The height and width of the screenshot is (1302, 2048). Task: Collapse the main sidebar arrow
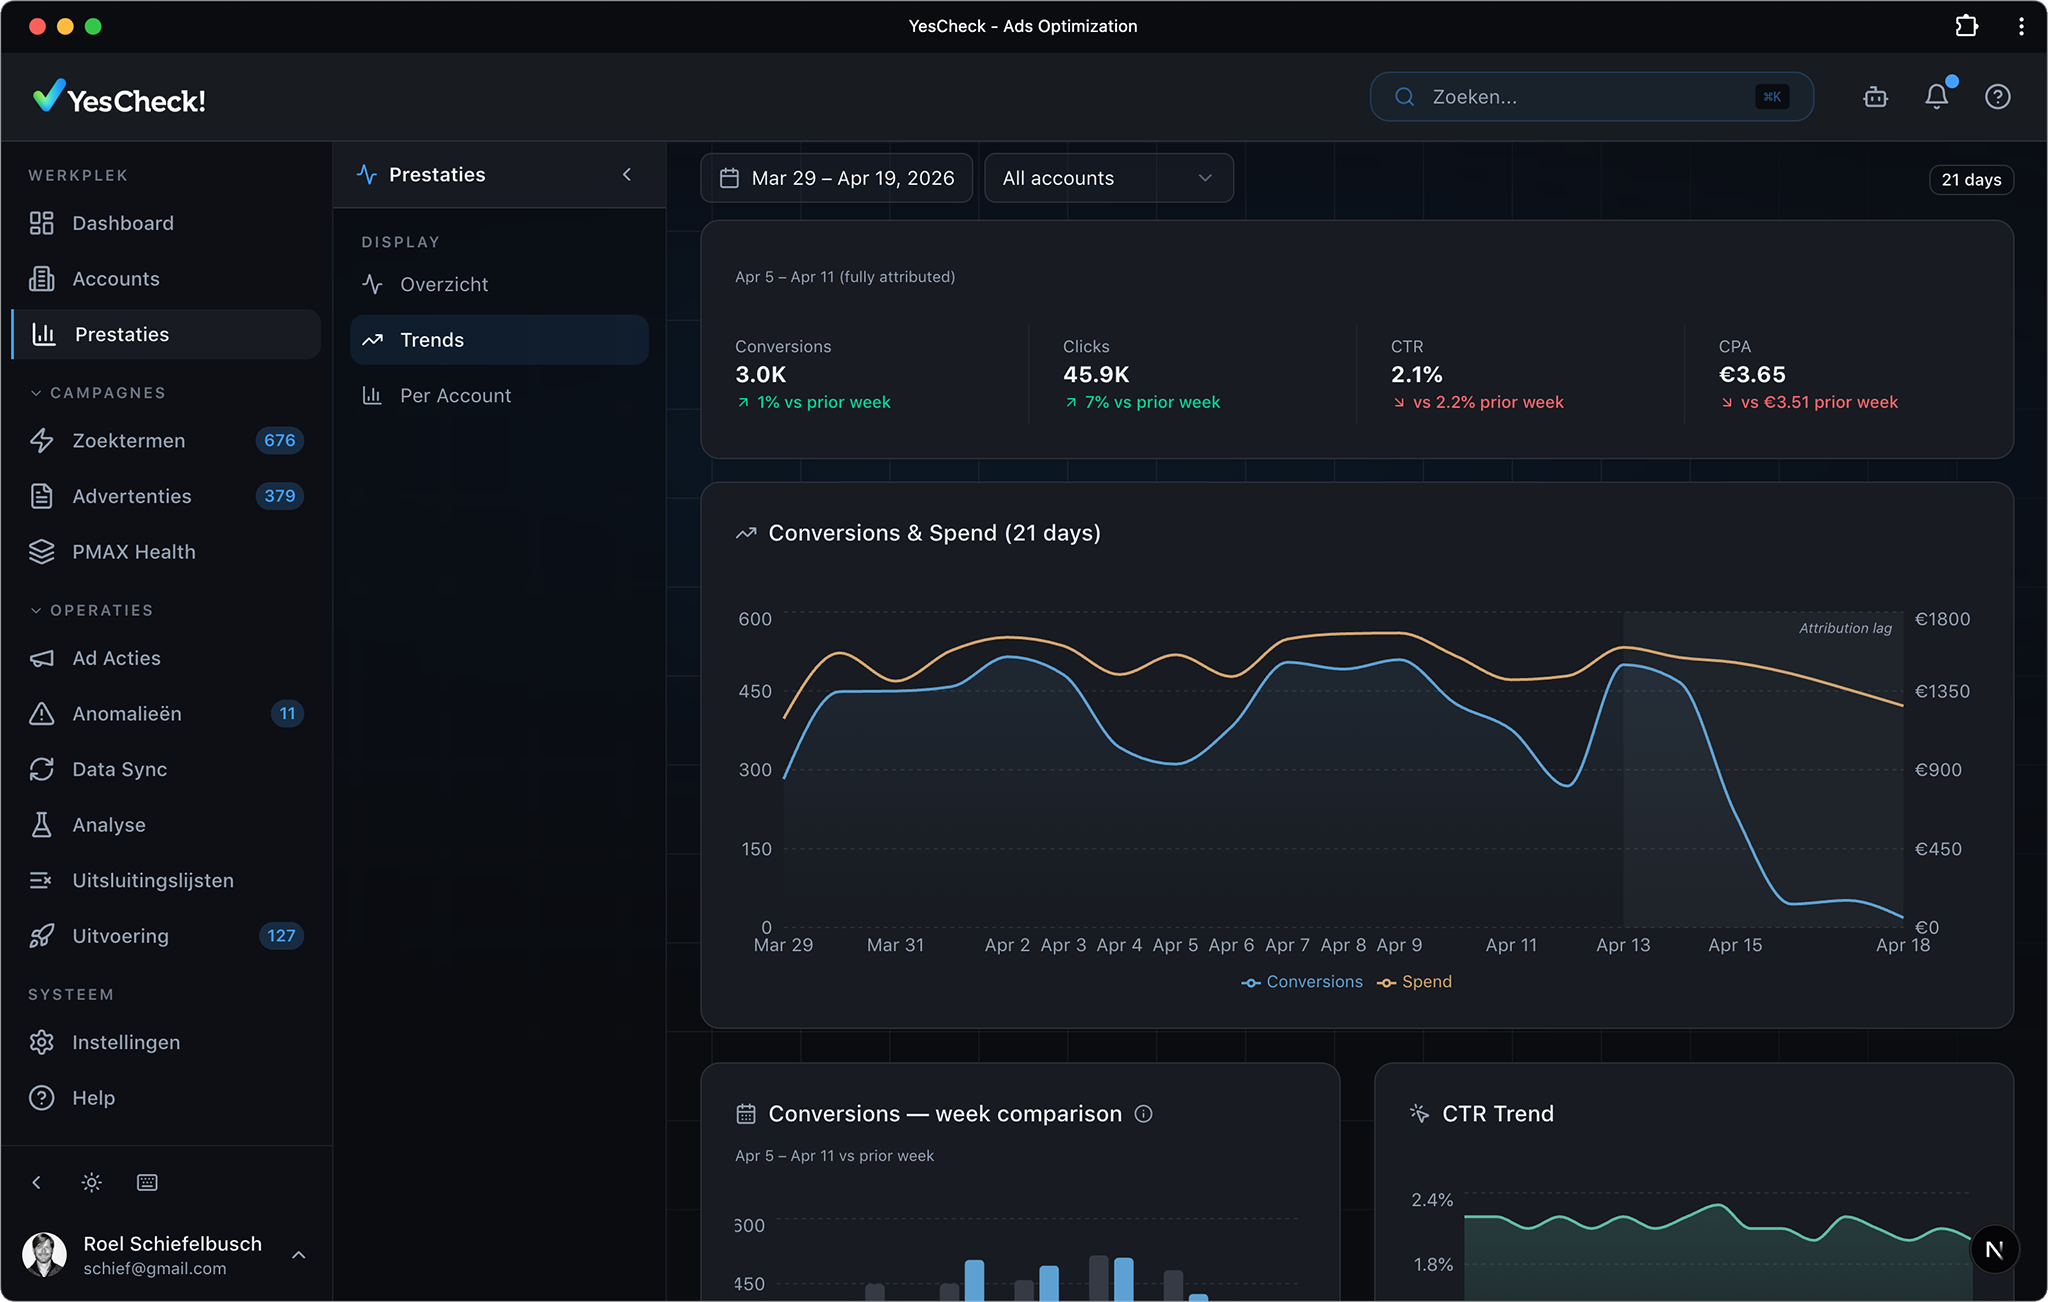36,1183
